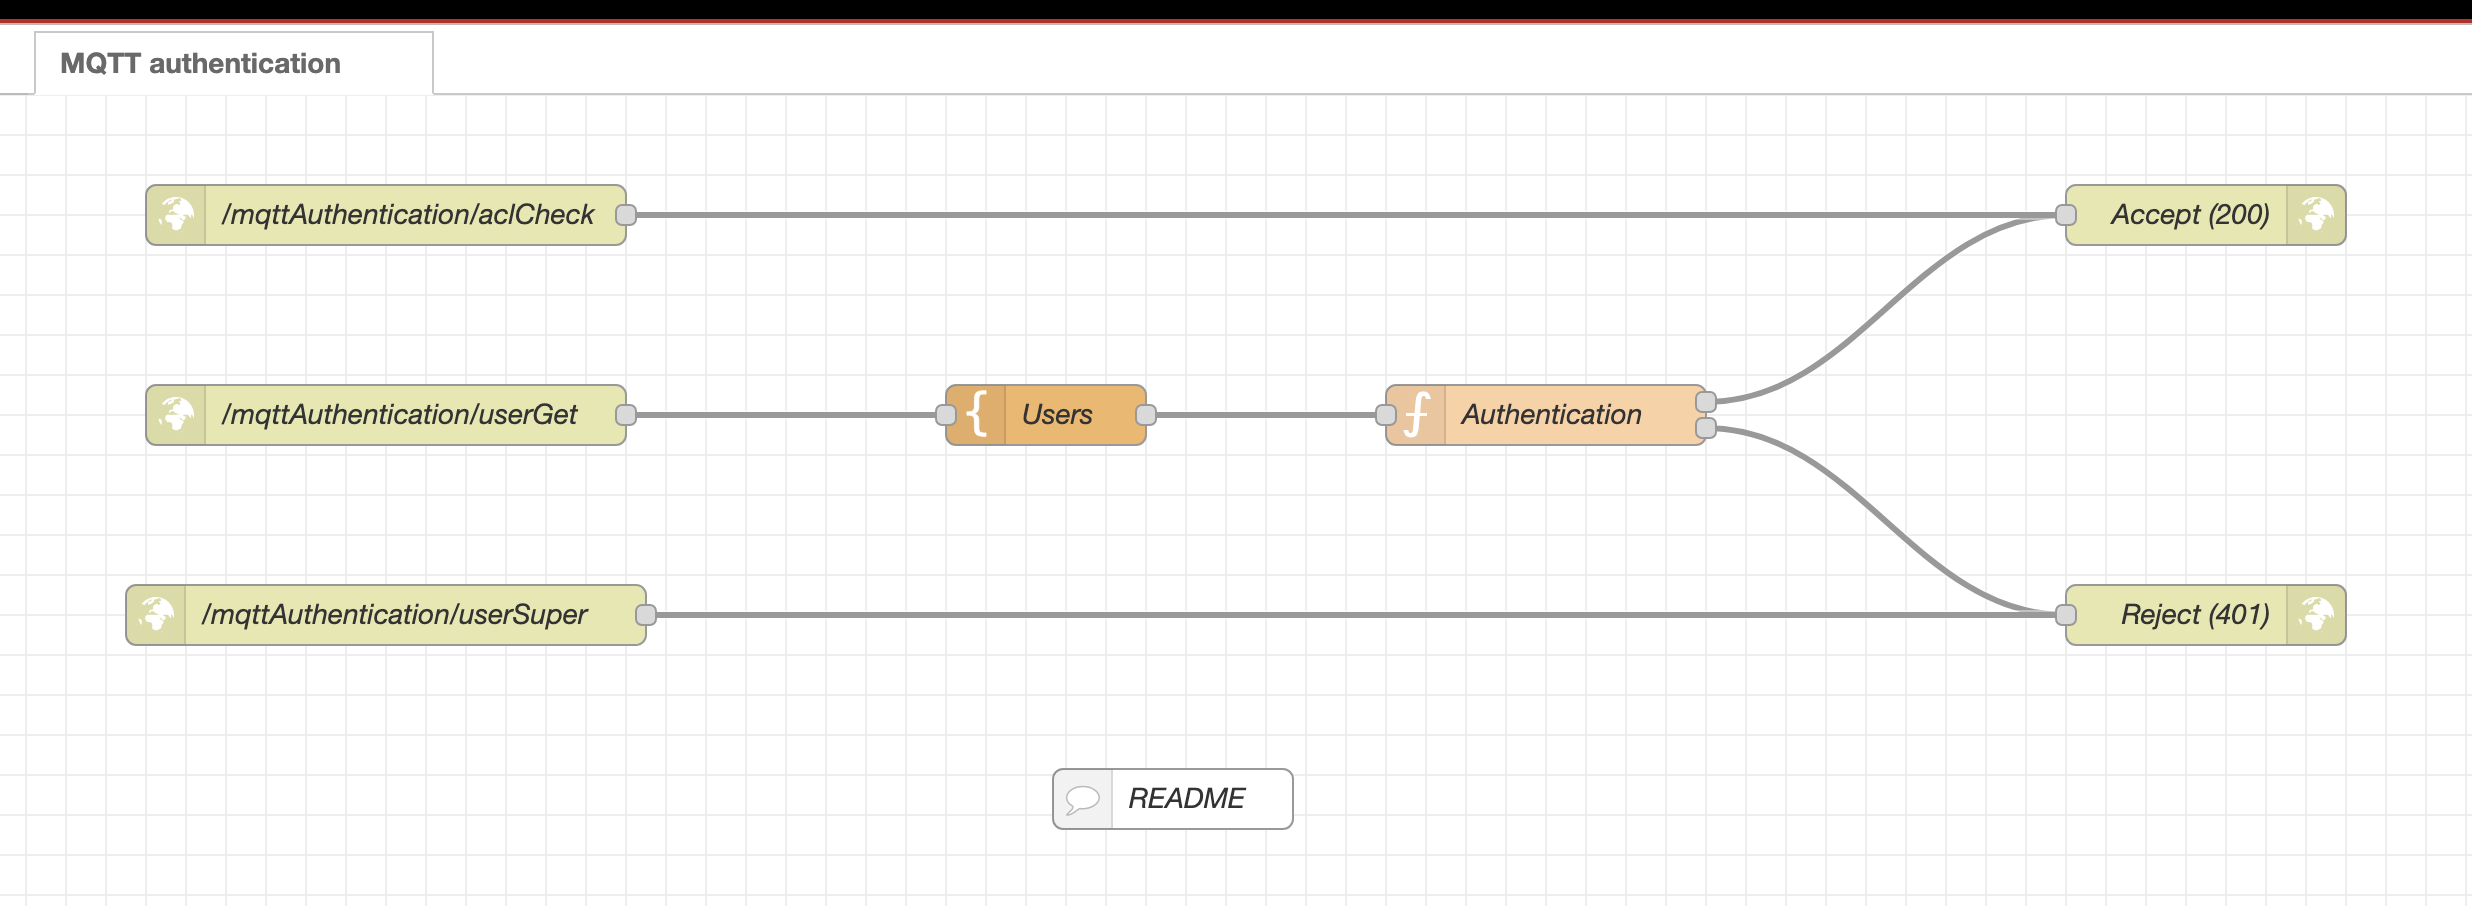Click the top output port of the Authentication node

(x=1705, y=402)
